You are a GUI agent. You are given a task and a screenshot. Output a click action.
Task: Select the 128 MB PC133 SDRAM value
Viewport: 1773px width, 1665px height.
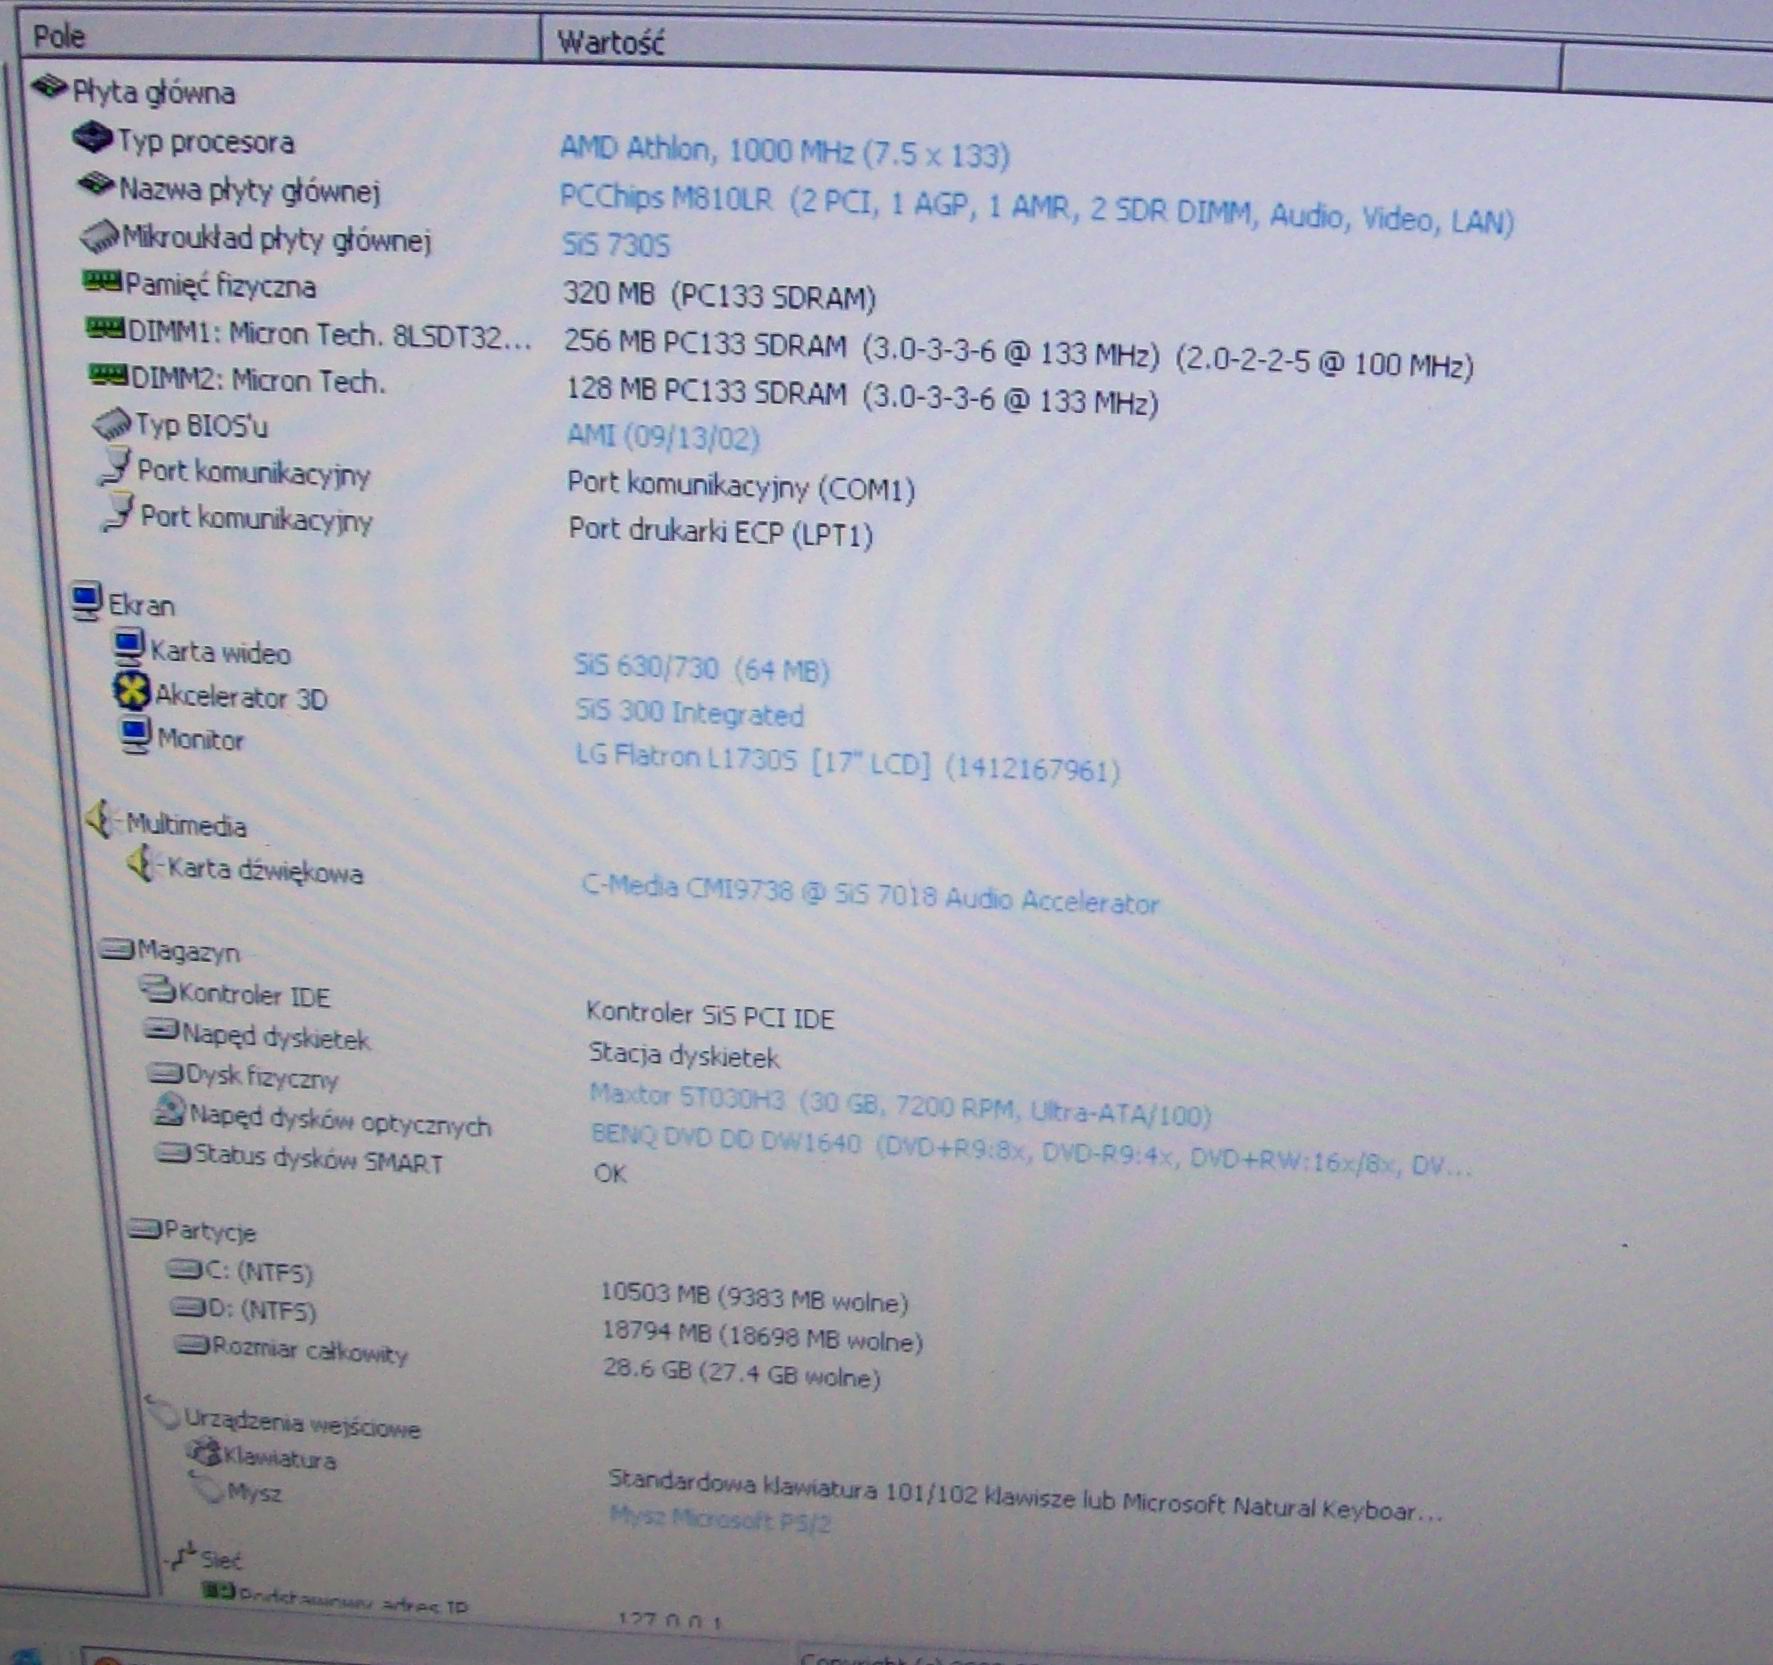(862, 395)
